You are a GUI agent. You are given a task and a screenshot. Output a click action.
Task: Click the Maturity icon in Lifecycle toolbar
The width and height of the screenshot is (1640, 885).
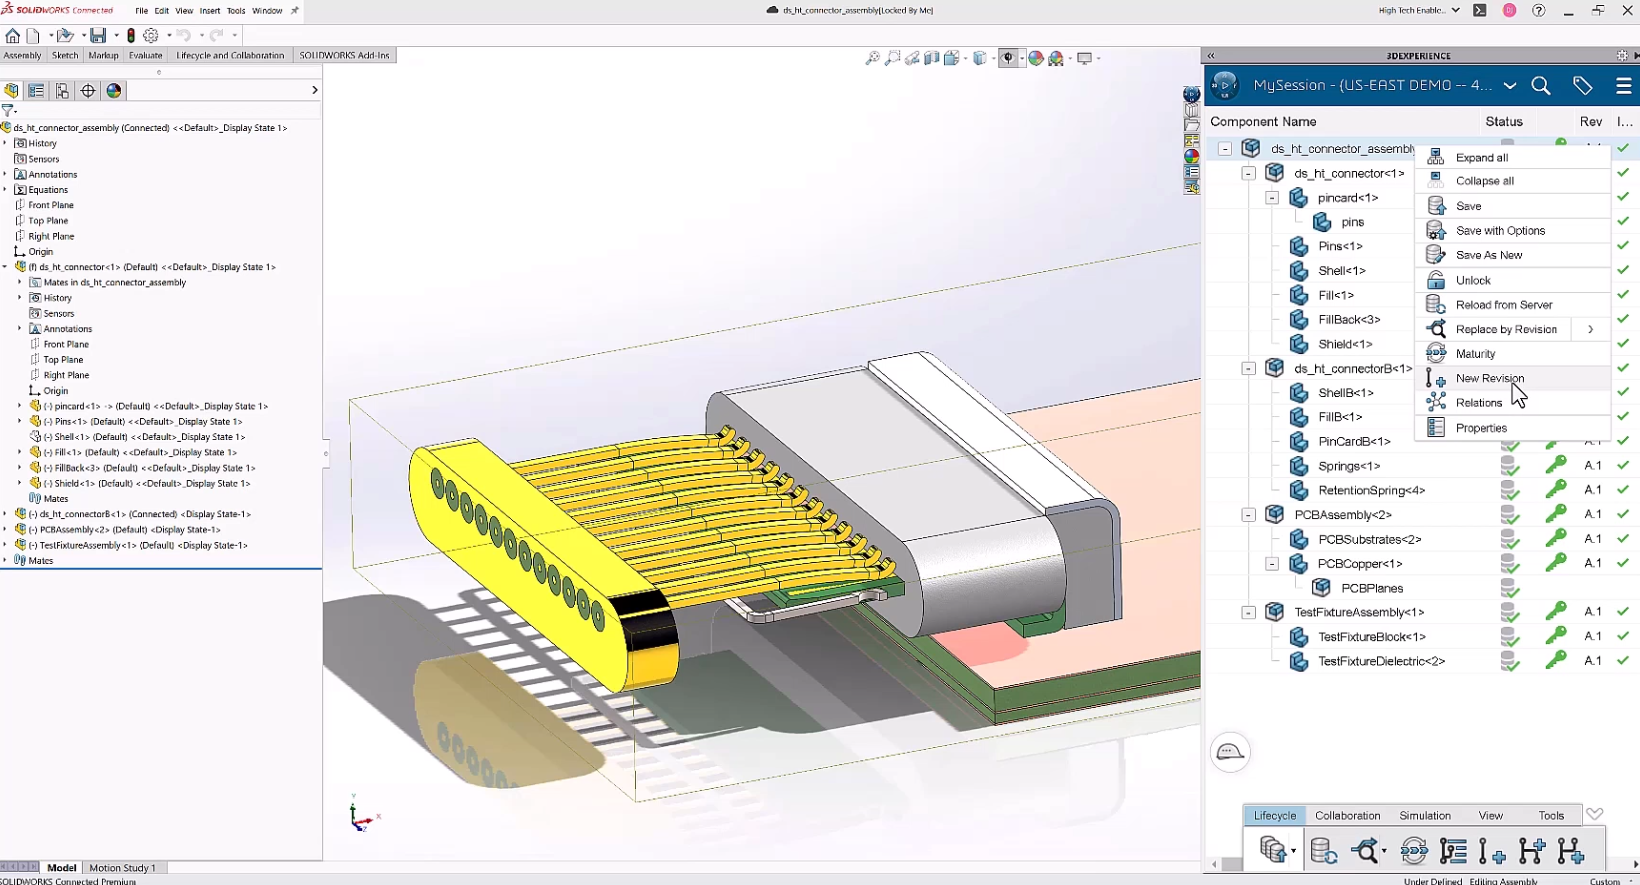pyautogui.click(x=1413, y=851)
